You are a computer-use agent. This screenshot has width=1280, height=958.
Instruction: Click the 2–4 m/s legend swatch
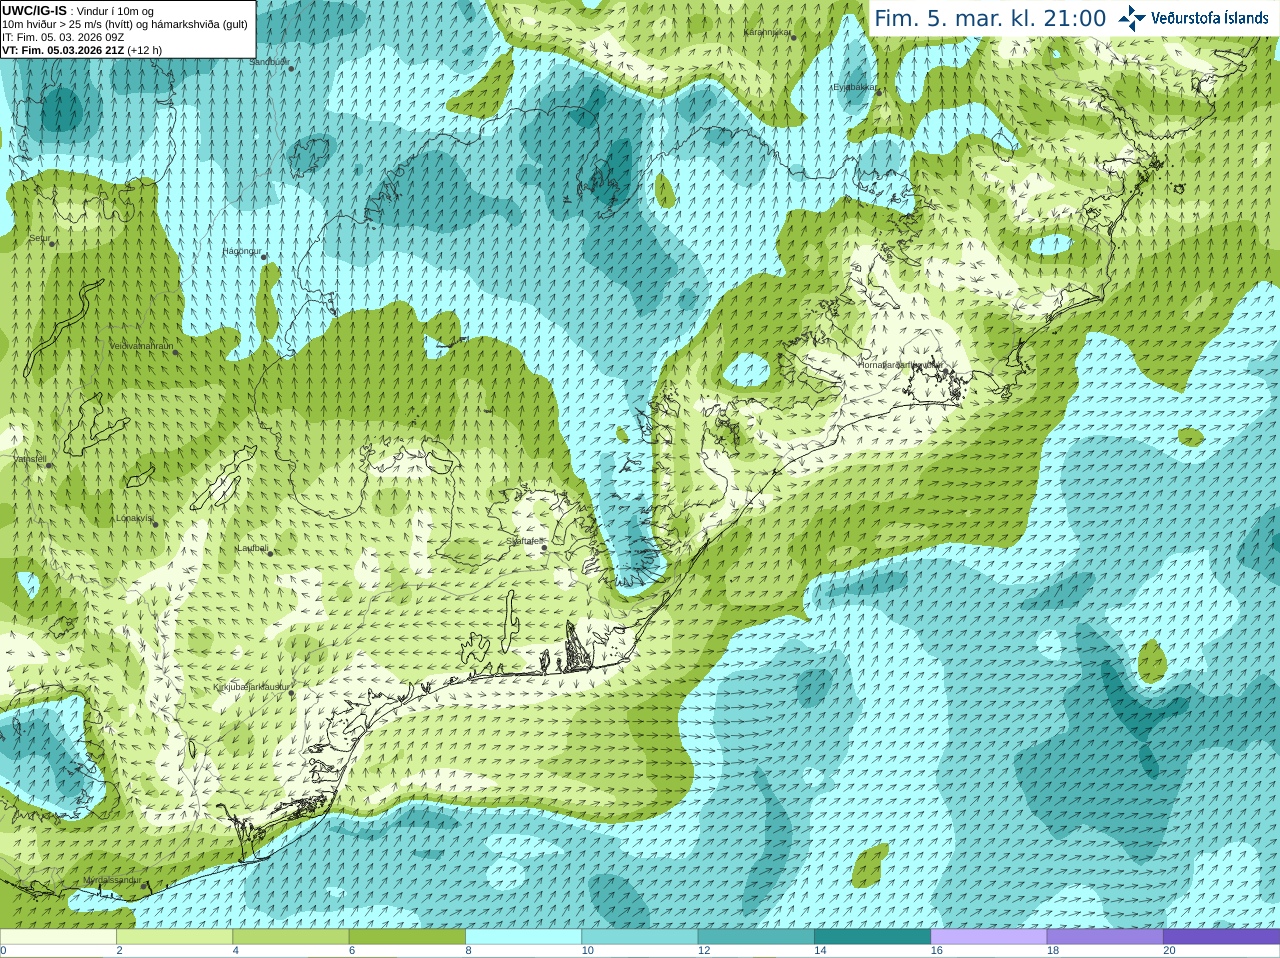tap(174, 937)
